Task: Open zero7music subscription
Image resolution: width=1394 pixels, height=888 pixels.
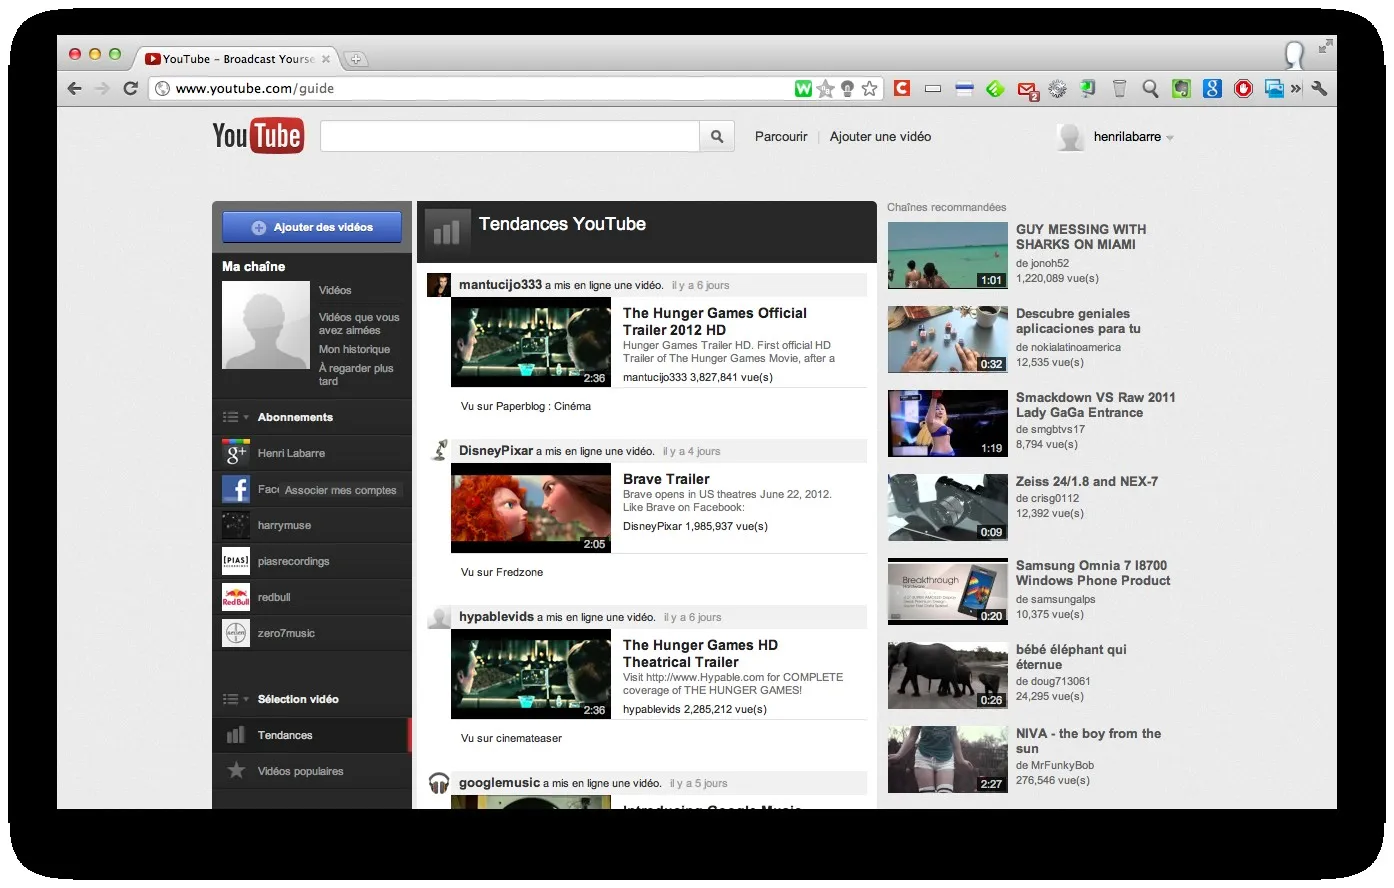Action: (x=286, y=633)
